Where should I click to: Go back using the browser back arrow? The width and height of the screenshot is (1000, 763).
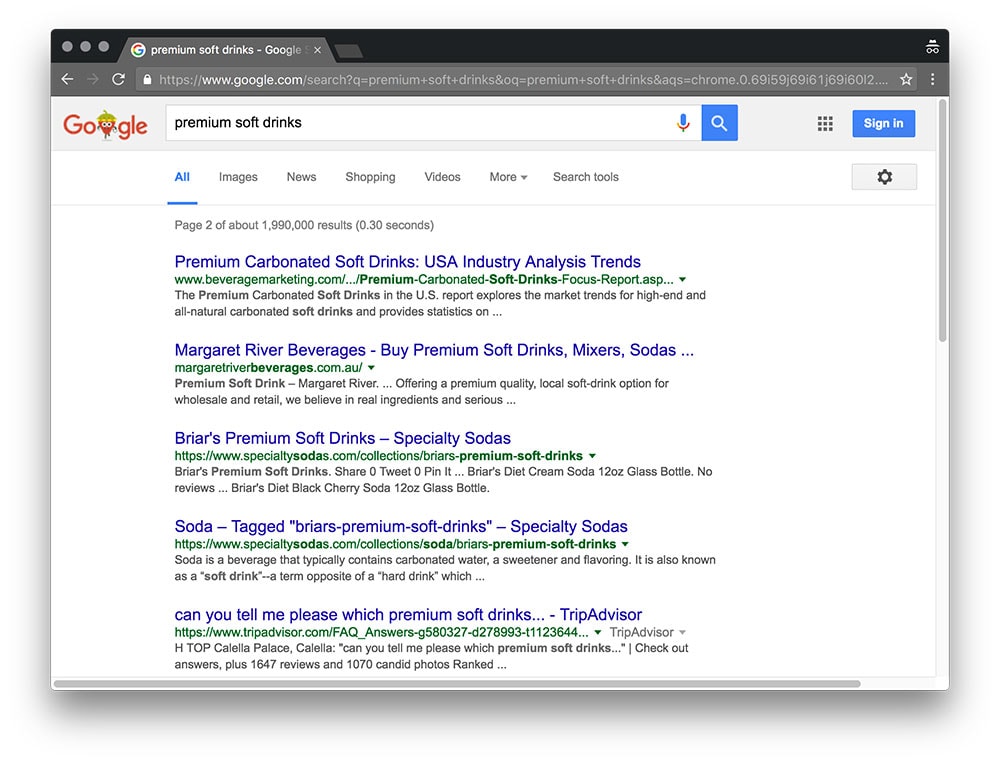click(x=68, y=79)
